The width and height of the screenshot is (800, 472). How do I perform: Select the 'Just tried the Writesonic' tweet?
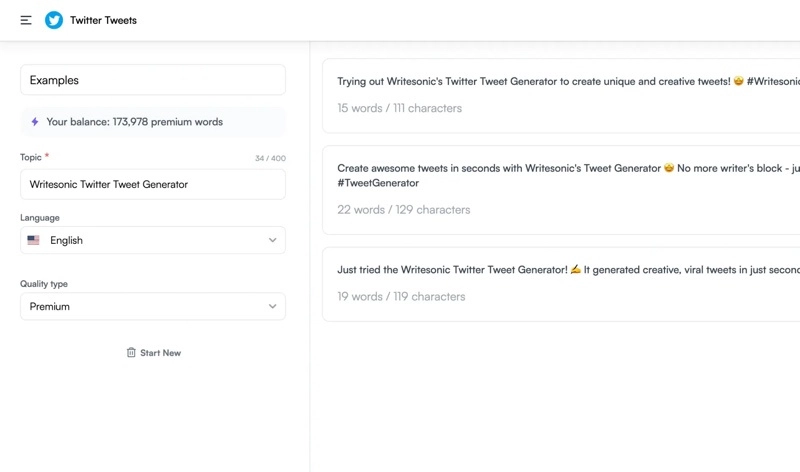(x=560, y=284)
